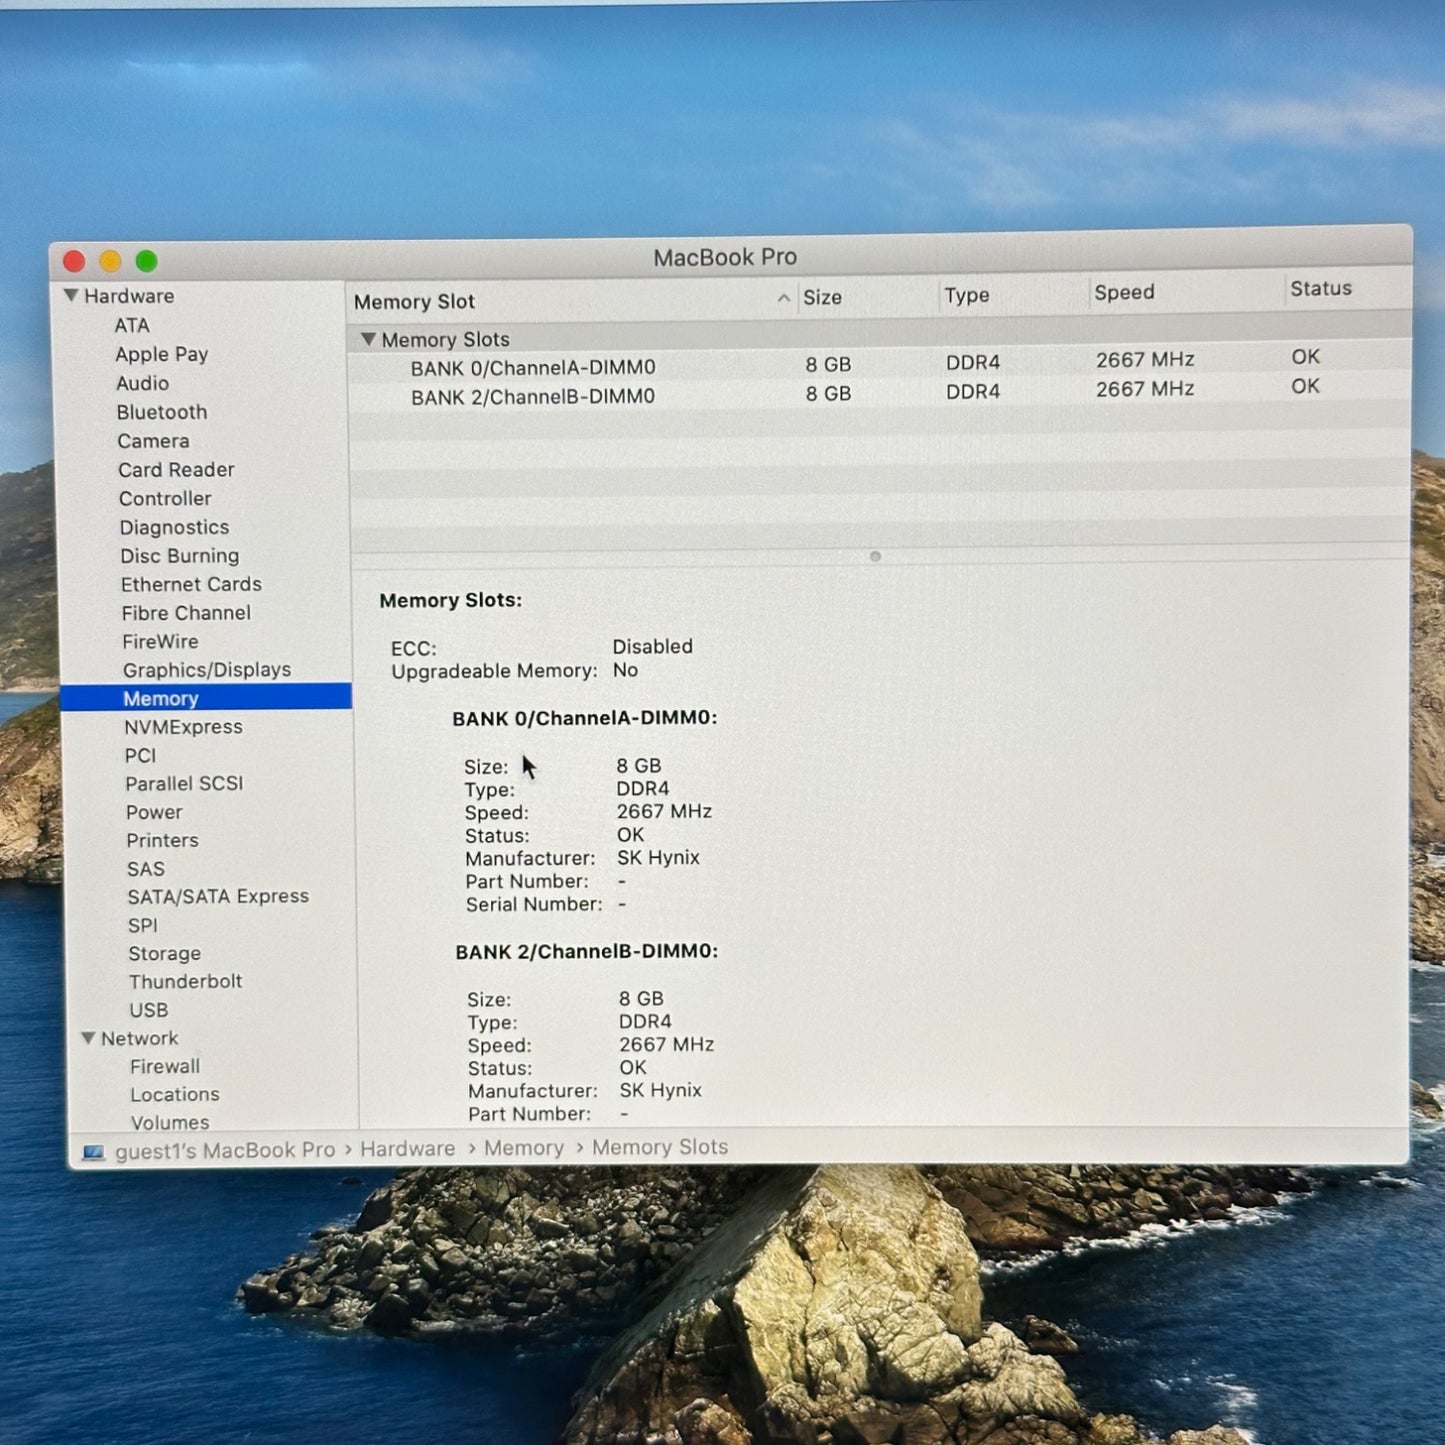Select SATA/SATA Express in the sidebar
This screenshot has width=1445, height=1445.
[218, 897]
